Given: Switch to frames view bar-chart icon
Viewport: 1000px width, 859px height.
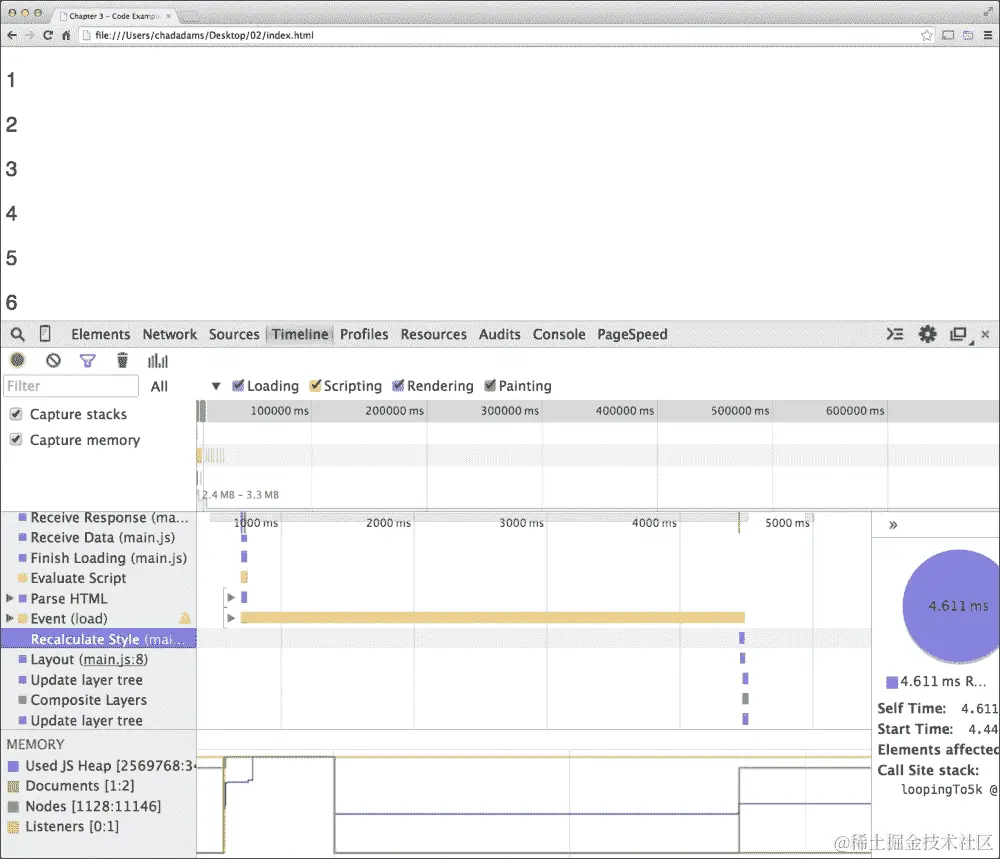Looking at the screenshot, I should [158, 361].
